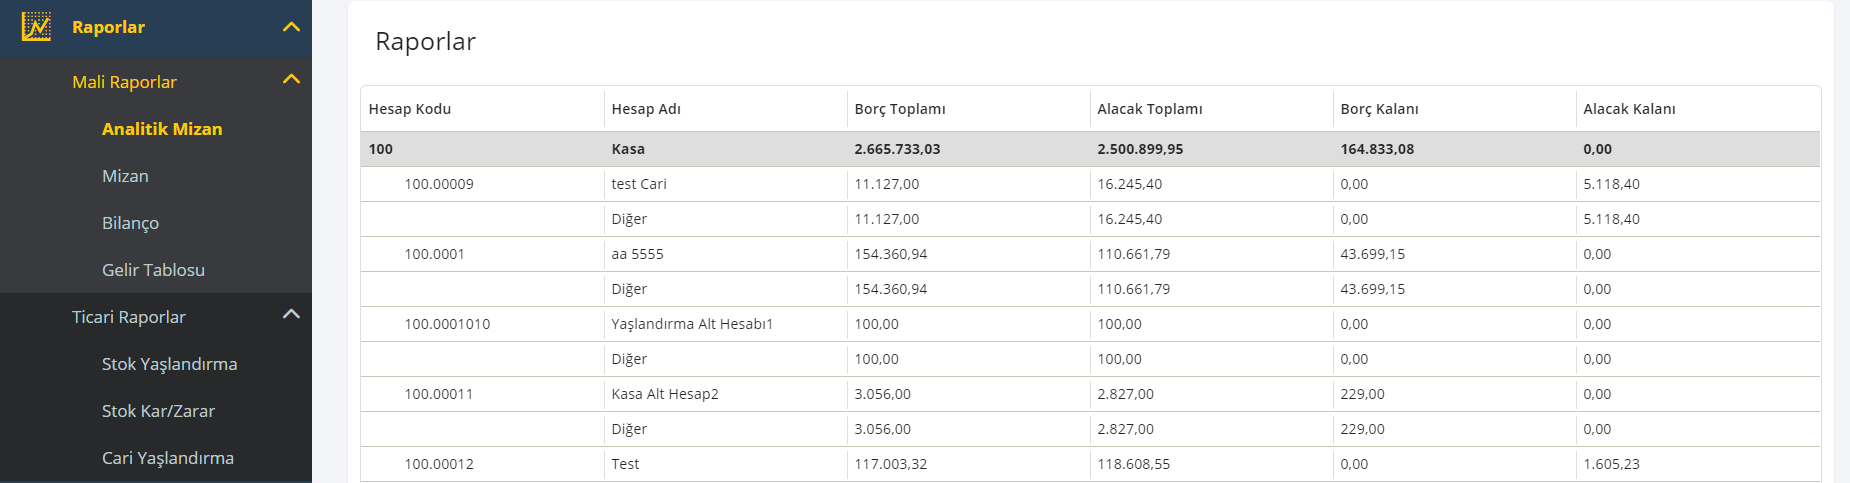The image size is (1850, 483).
Task: Click the Borç Toplamı column header
Action: coord(900,109)
